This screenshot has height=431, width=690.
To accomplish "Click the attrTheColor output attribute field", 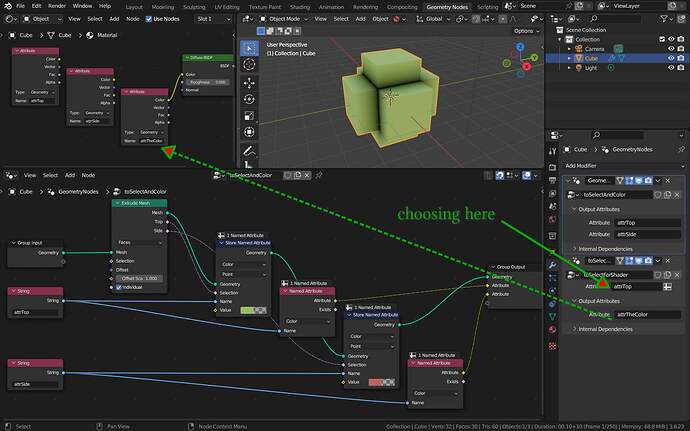I will point(647,314).
